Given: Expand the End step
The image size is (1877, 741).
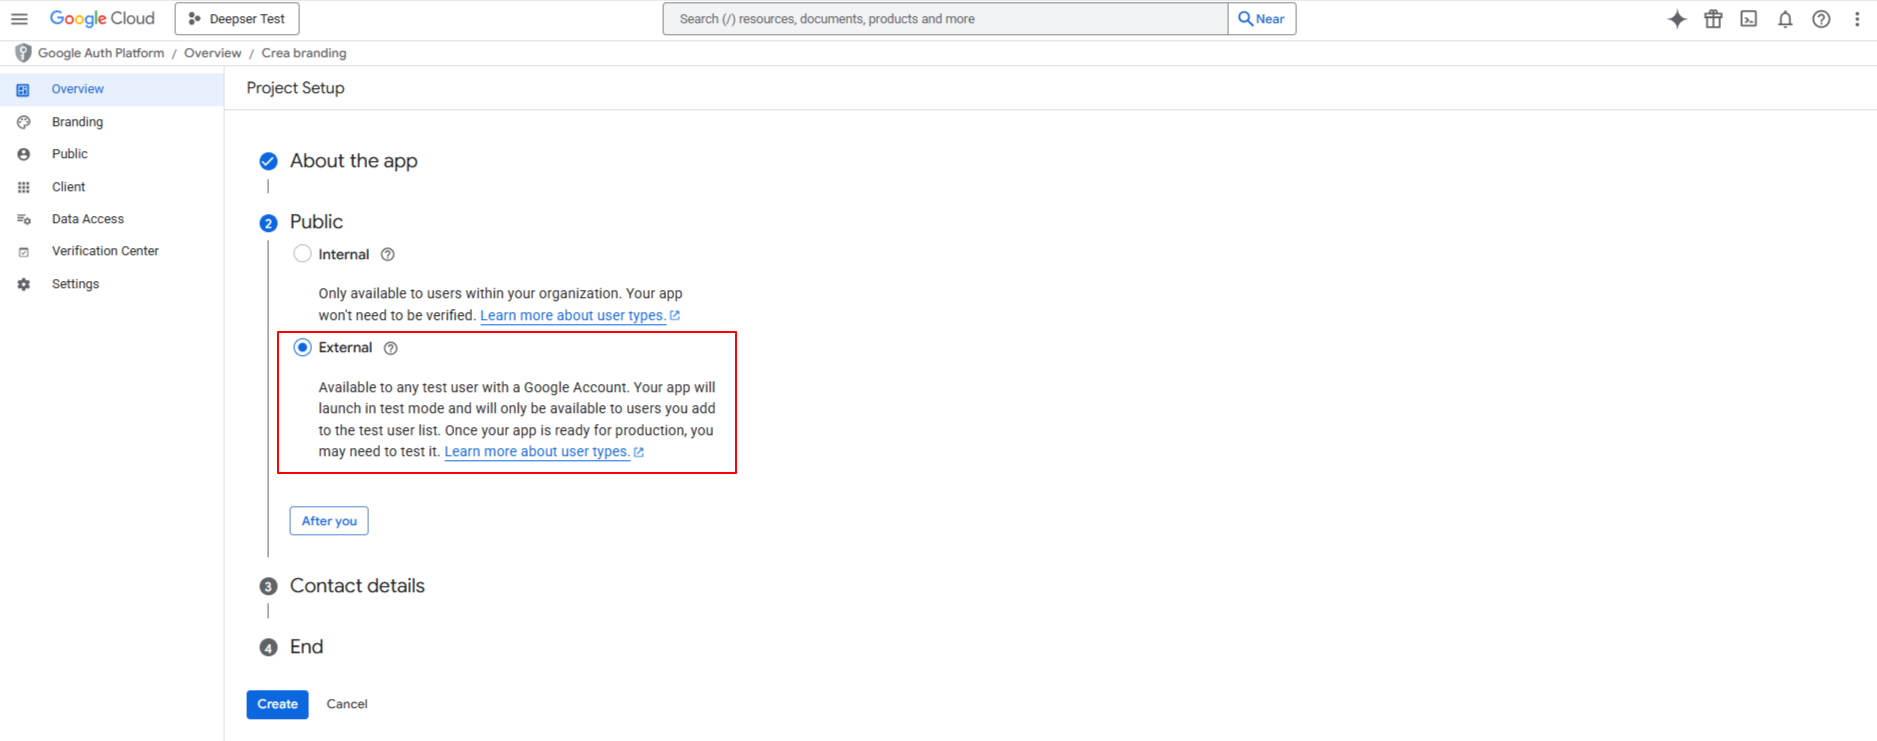Looking at the screenshot, I should pos(306,647).
